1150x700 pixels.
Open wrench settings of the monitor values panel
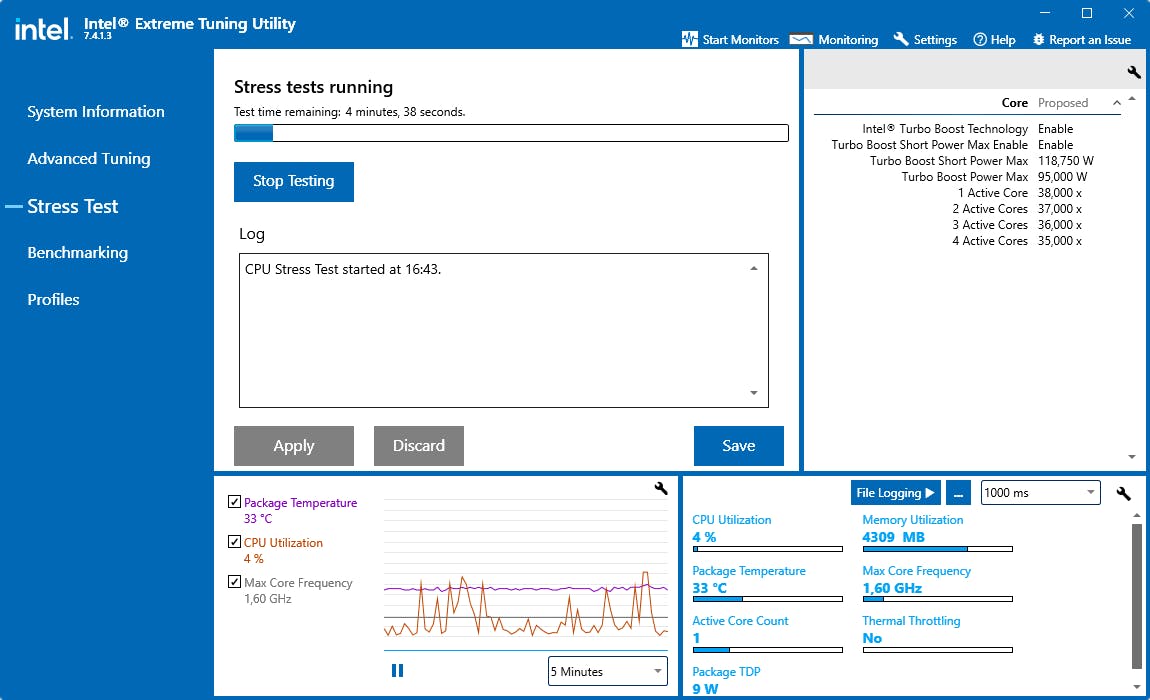[x=1124, y=493]
